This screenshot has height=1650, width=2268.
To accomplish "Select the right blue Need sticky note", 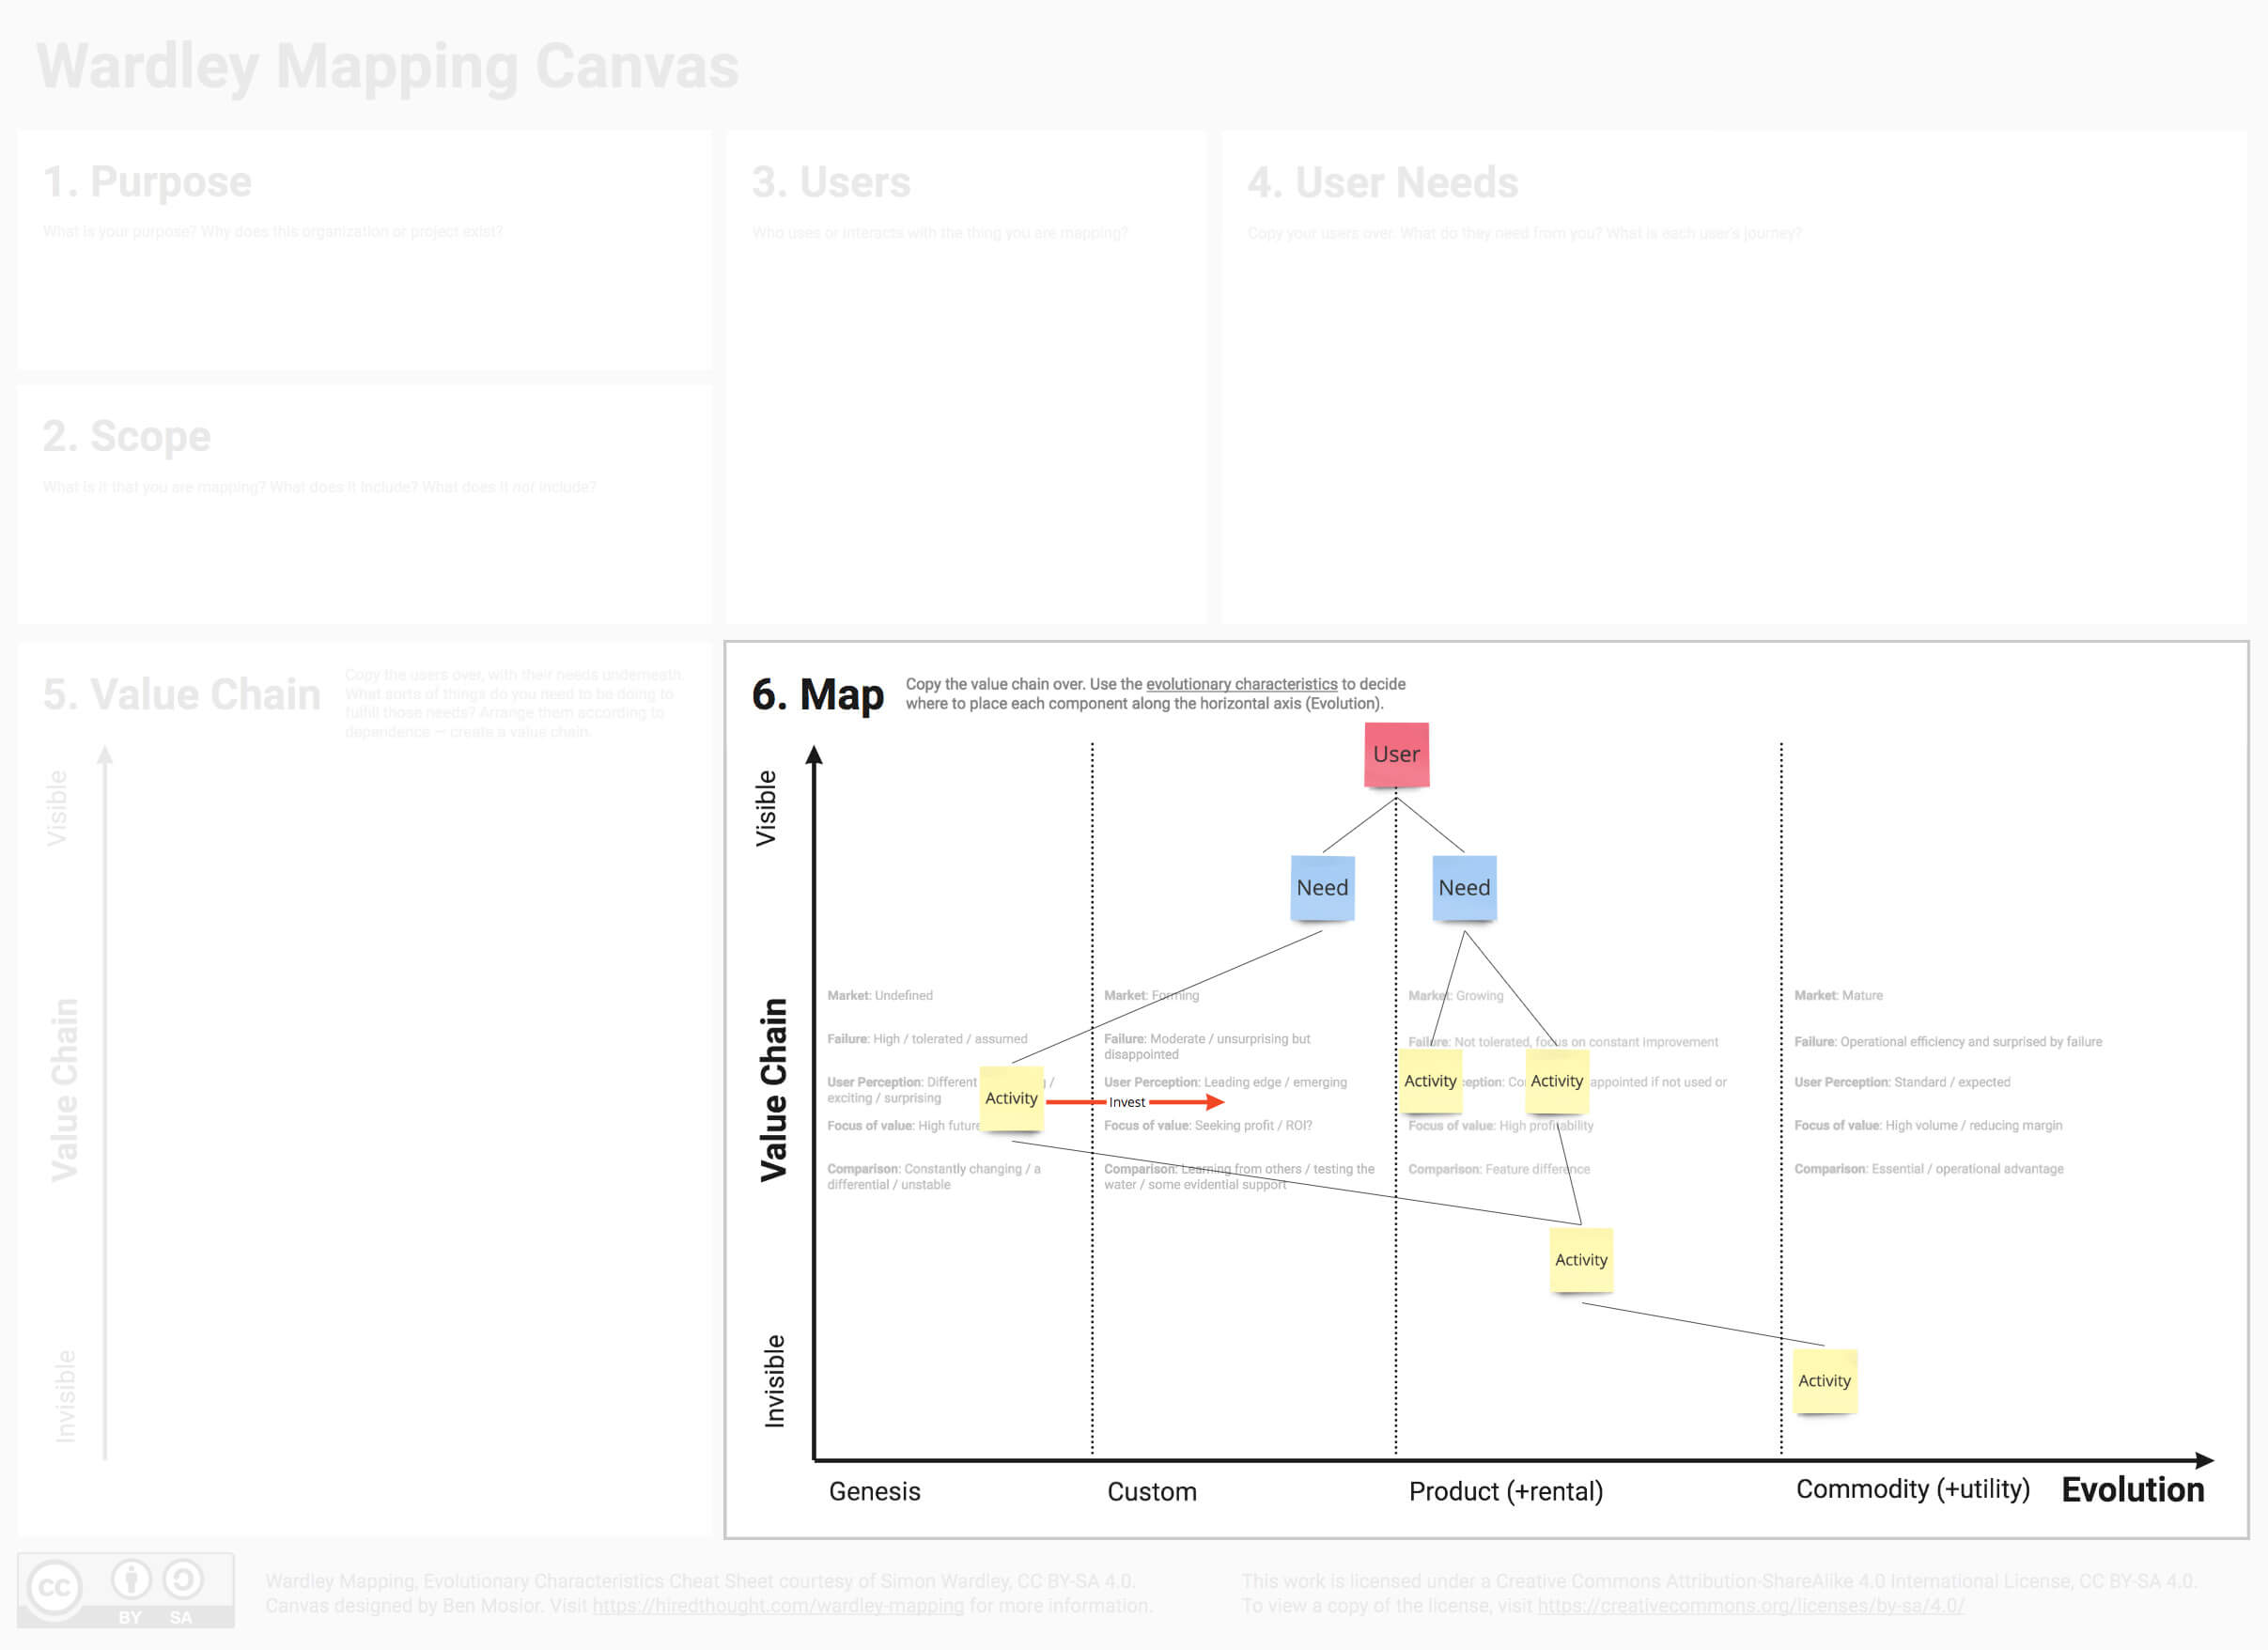I will [1464, 888].
